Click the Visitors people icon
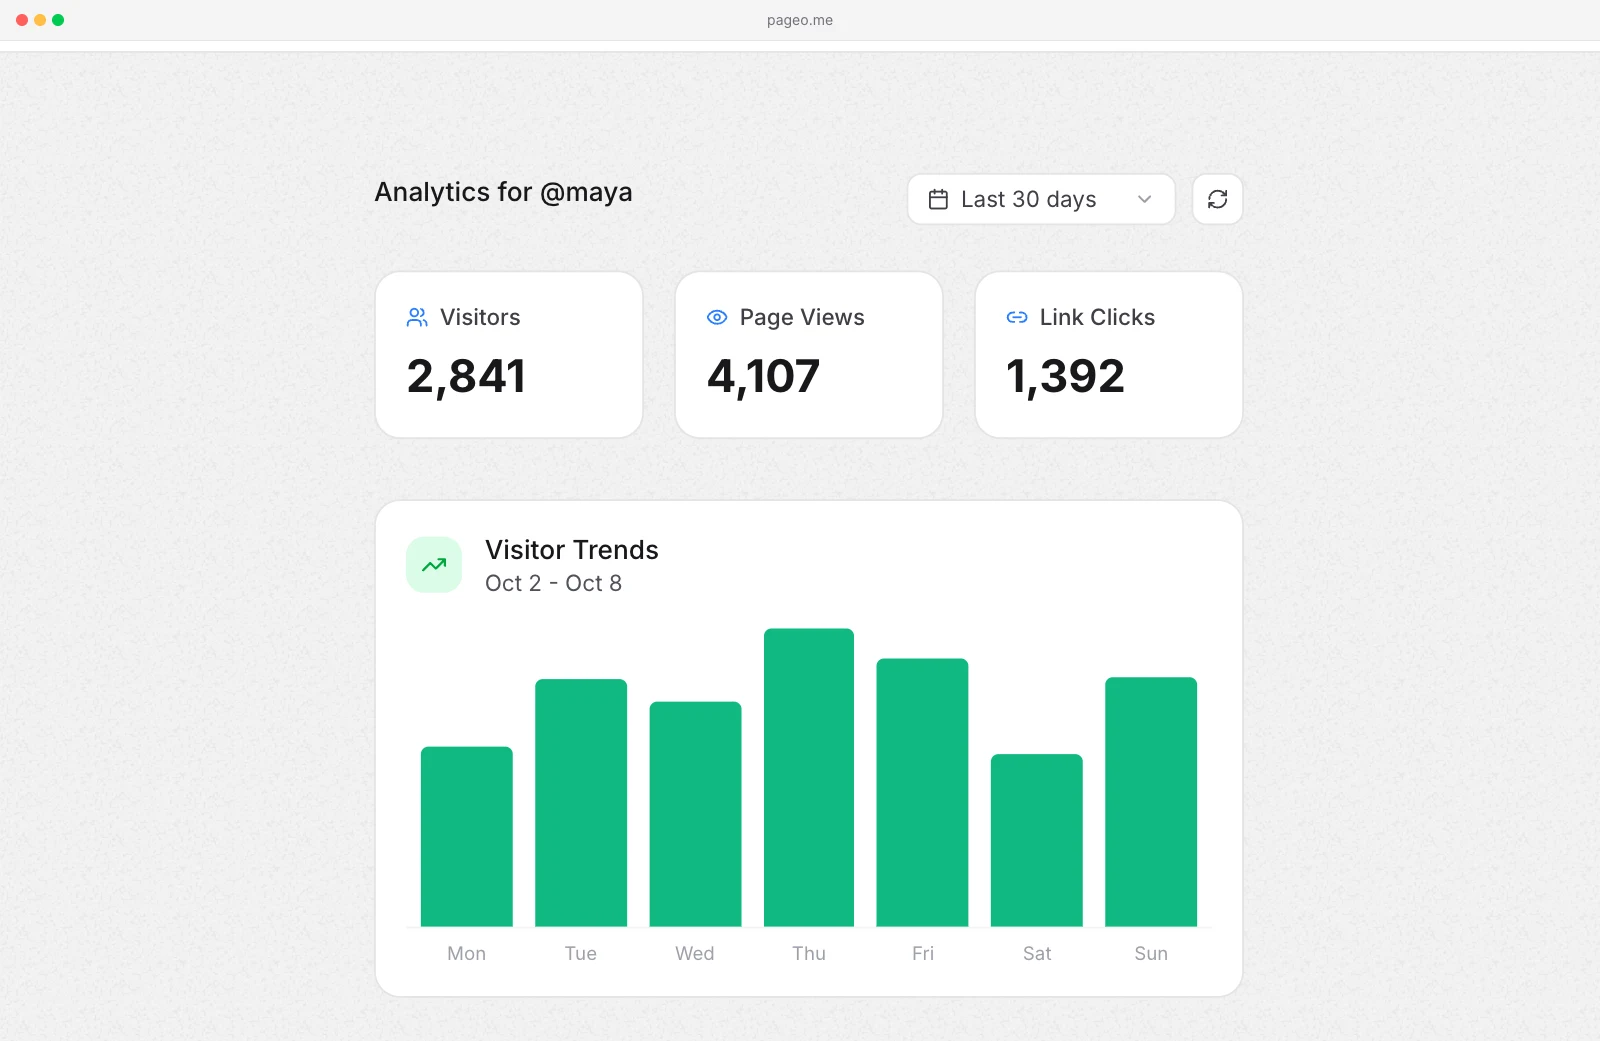Viewport: 1600px width, 1041px height. point(417,317)
